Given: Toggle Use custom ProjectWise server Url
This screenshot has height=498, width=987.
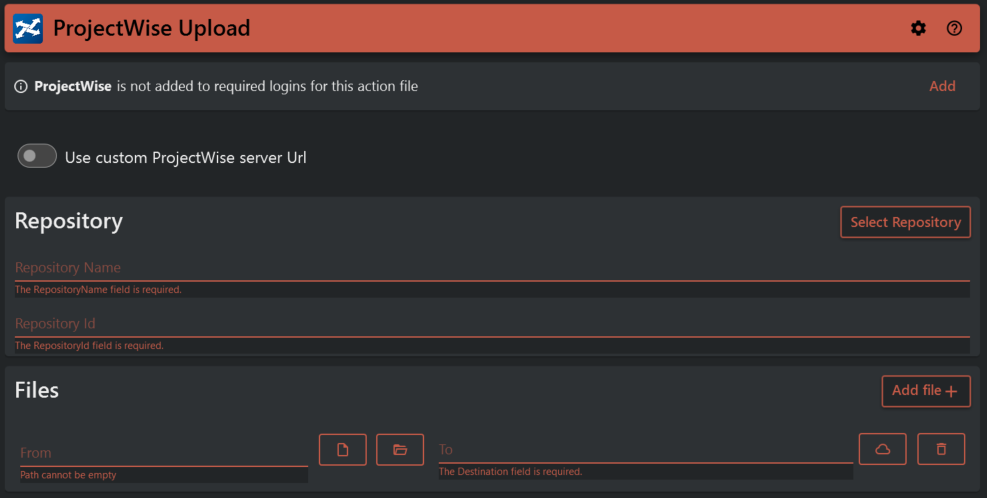Looking at the screenshot, I should tap(37, 156).
